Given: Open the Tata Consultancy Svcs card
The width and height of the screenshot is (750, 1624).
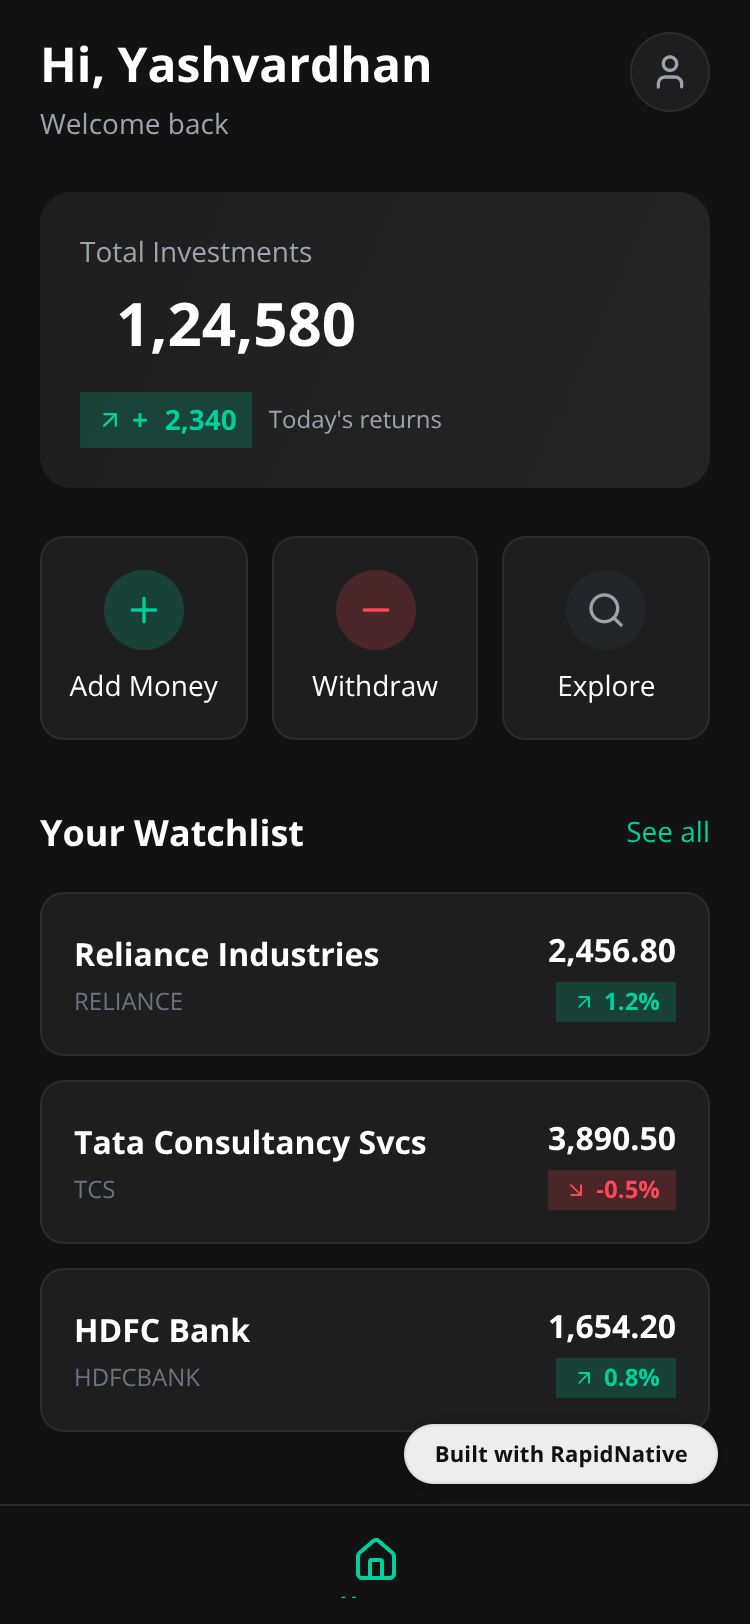Looking at the screenshot, I should (x=300, y=1162).
